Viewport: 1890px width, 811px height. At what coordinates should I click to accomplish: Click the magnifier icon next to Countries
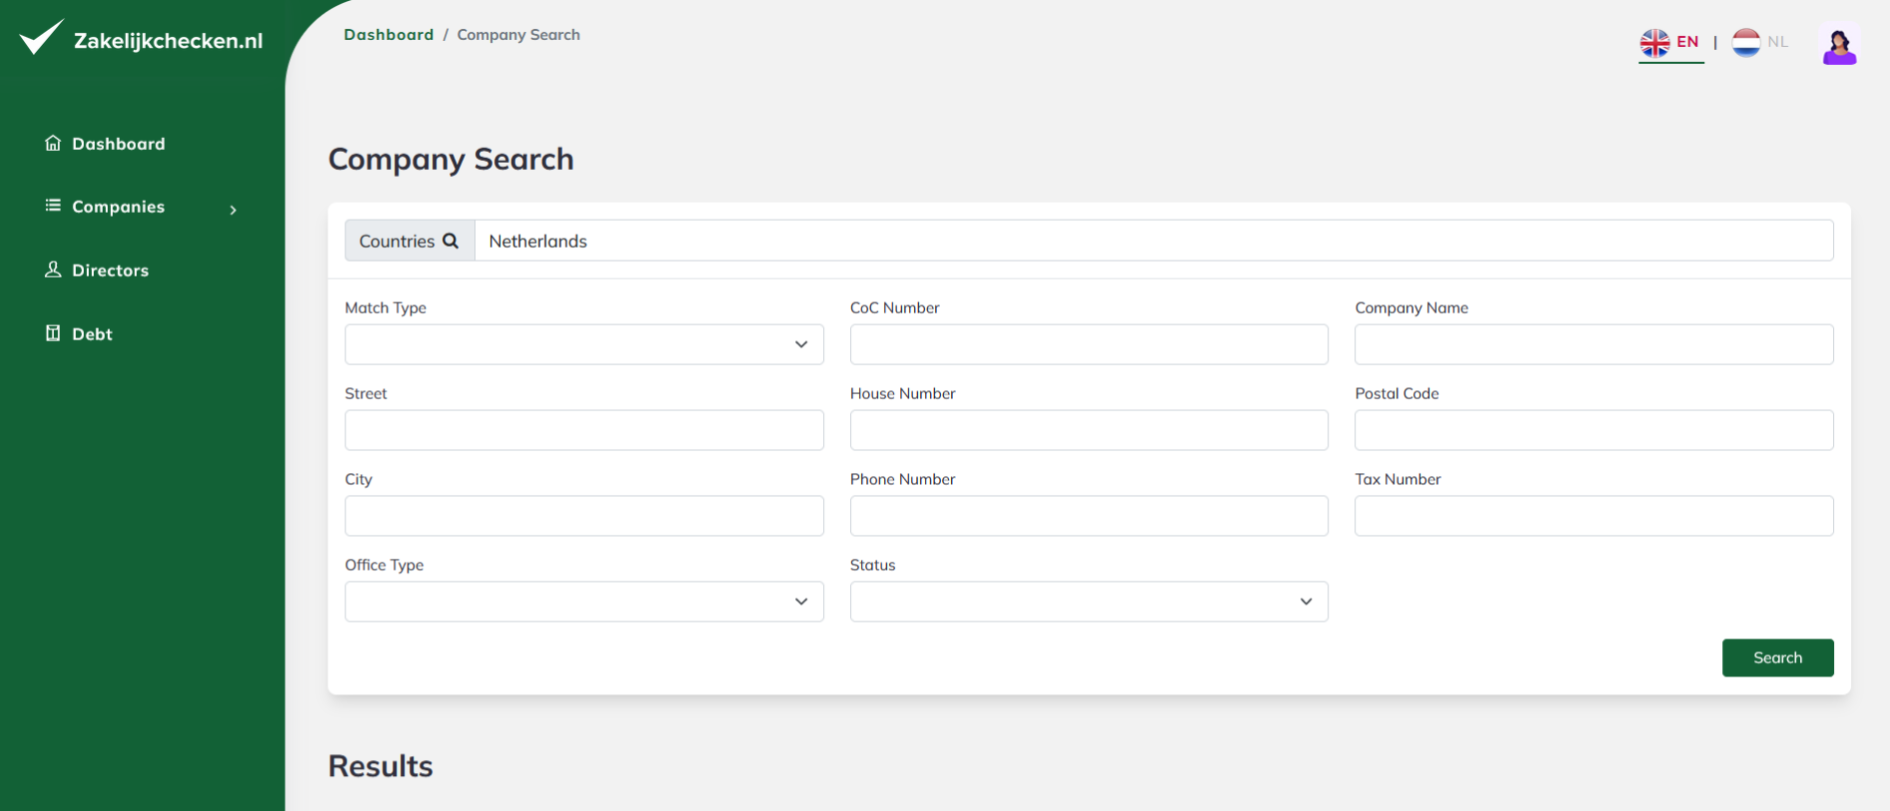(451, 241)
